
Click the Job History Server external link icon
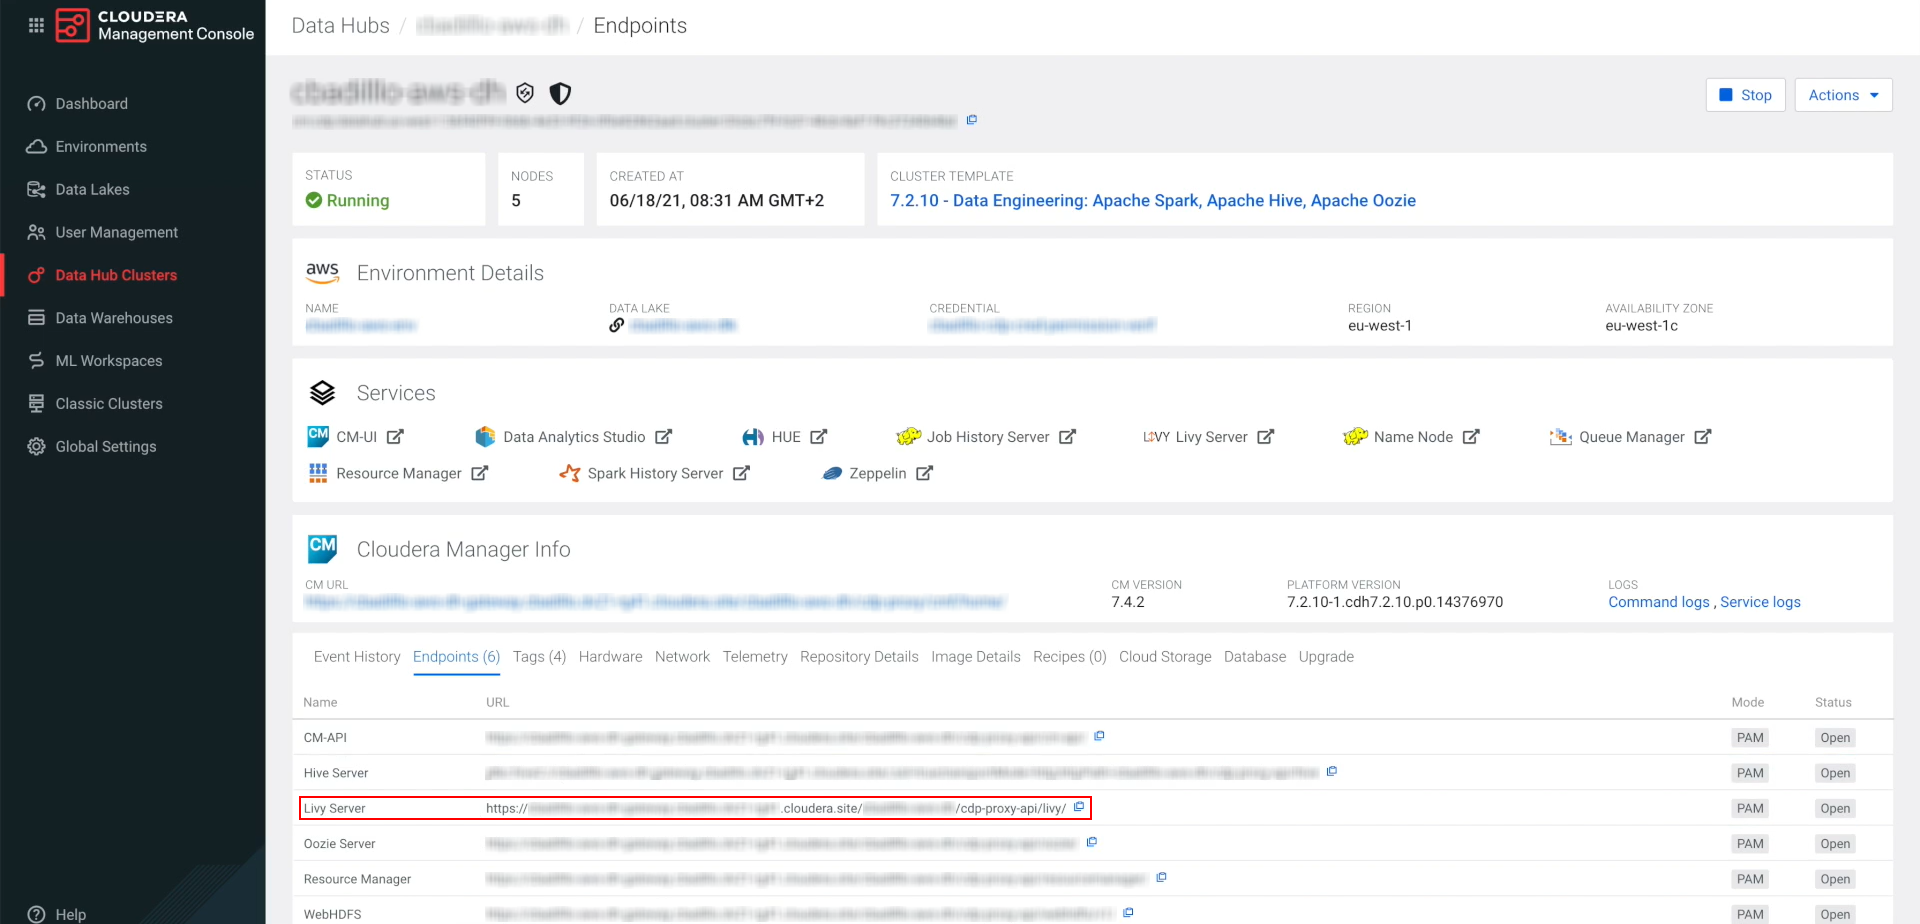pos(1068,437)
